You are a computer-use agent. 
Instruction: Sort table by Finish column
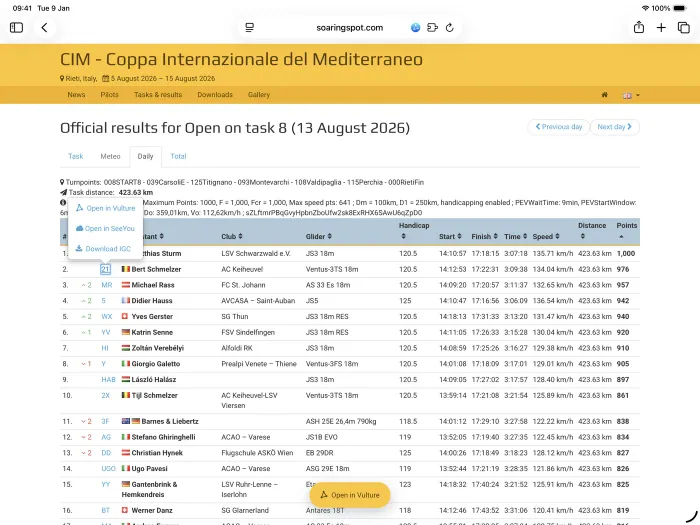click(x=484, y=236)
